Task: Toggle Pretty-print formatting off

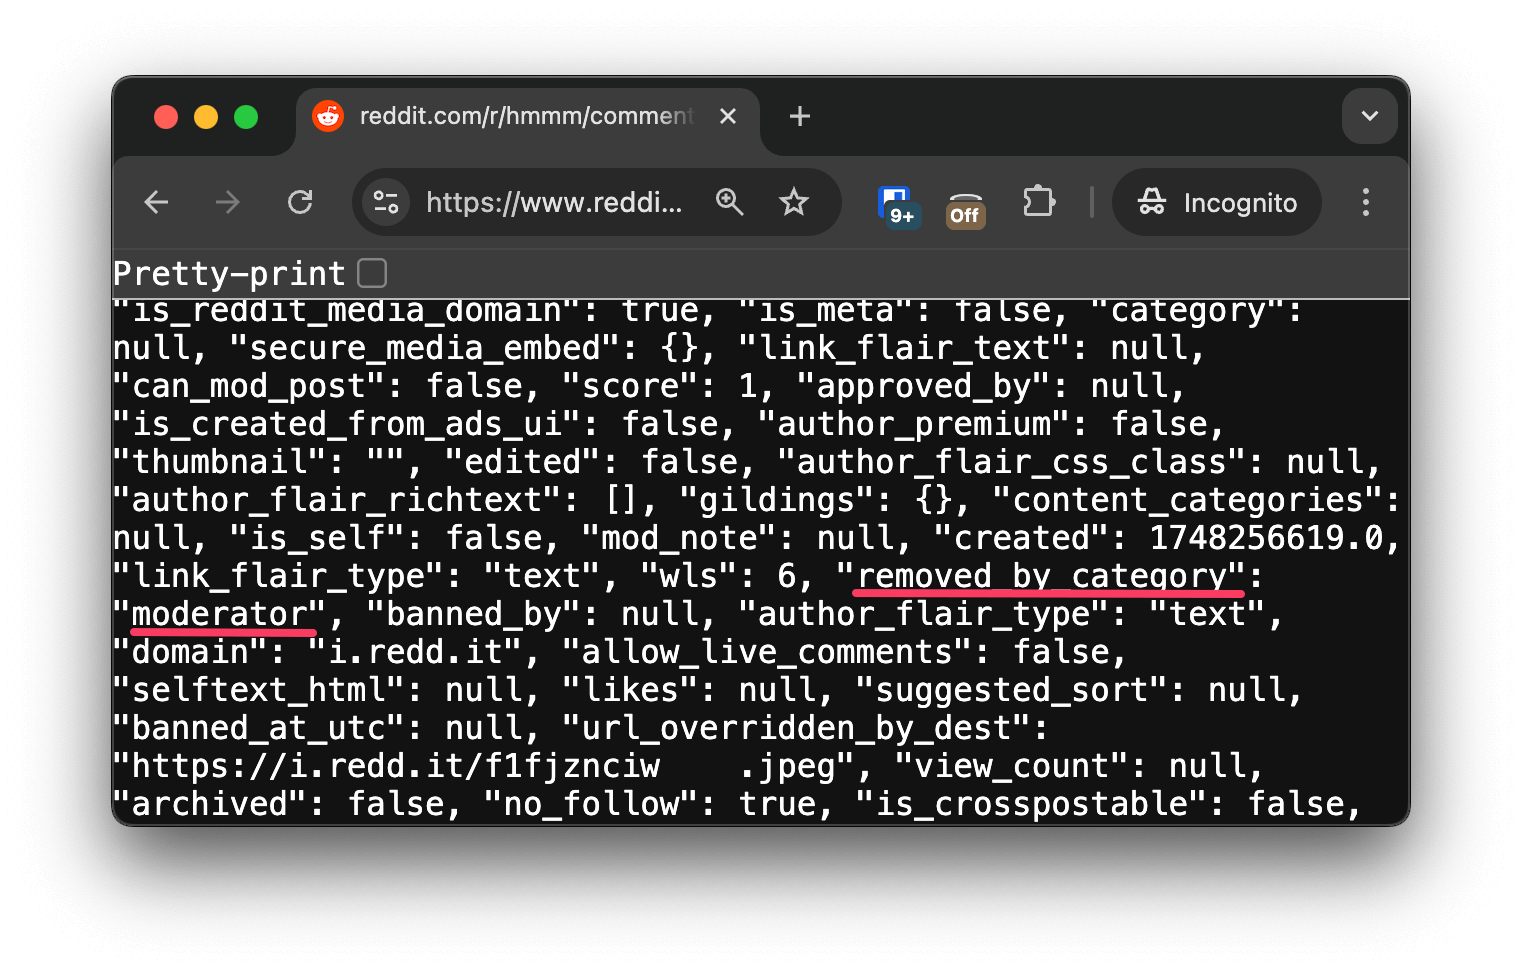Action: coord(371,271)
